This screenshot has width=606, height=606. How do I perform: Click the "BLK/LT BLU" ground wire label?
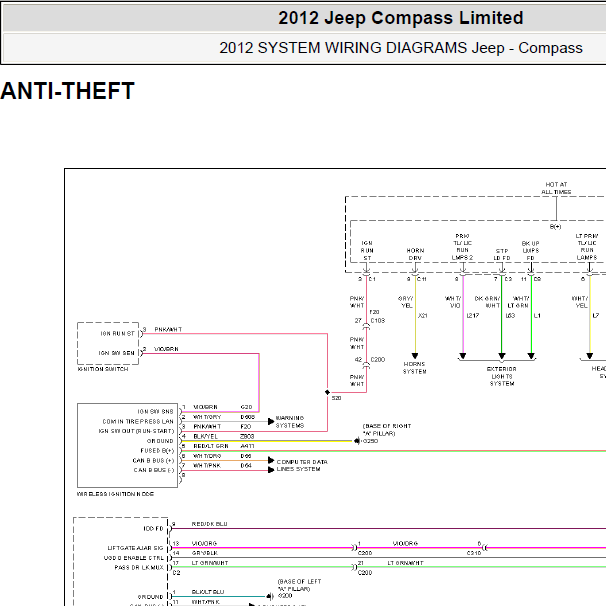coord(208,592)
